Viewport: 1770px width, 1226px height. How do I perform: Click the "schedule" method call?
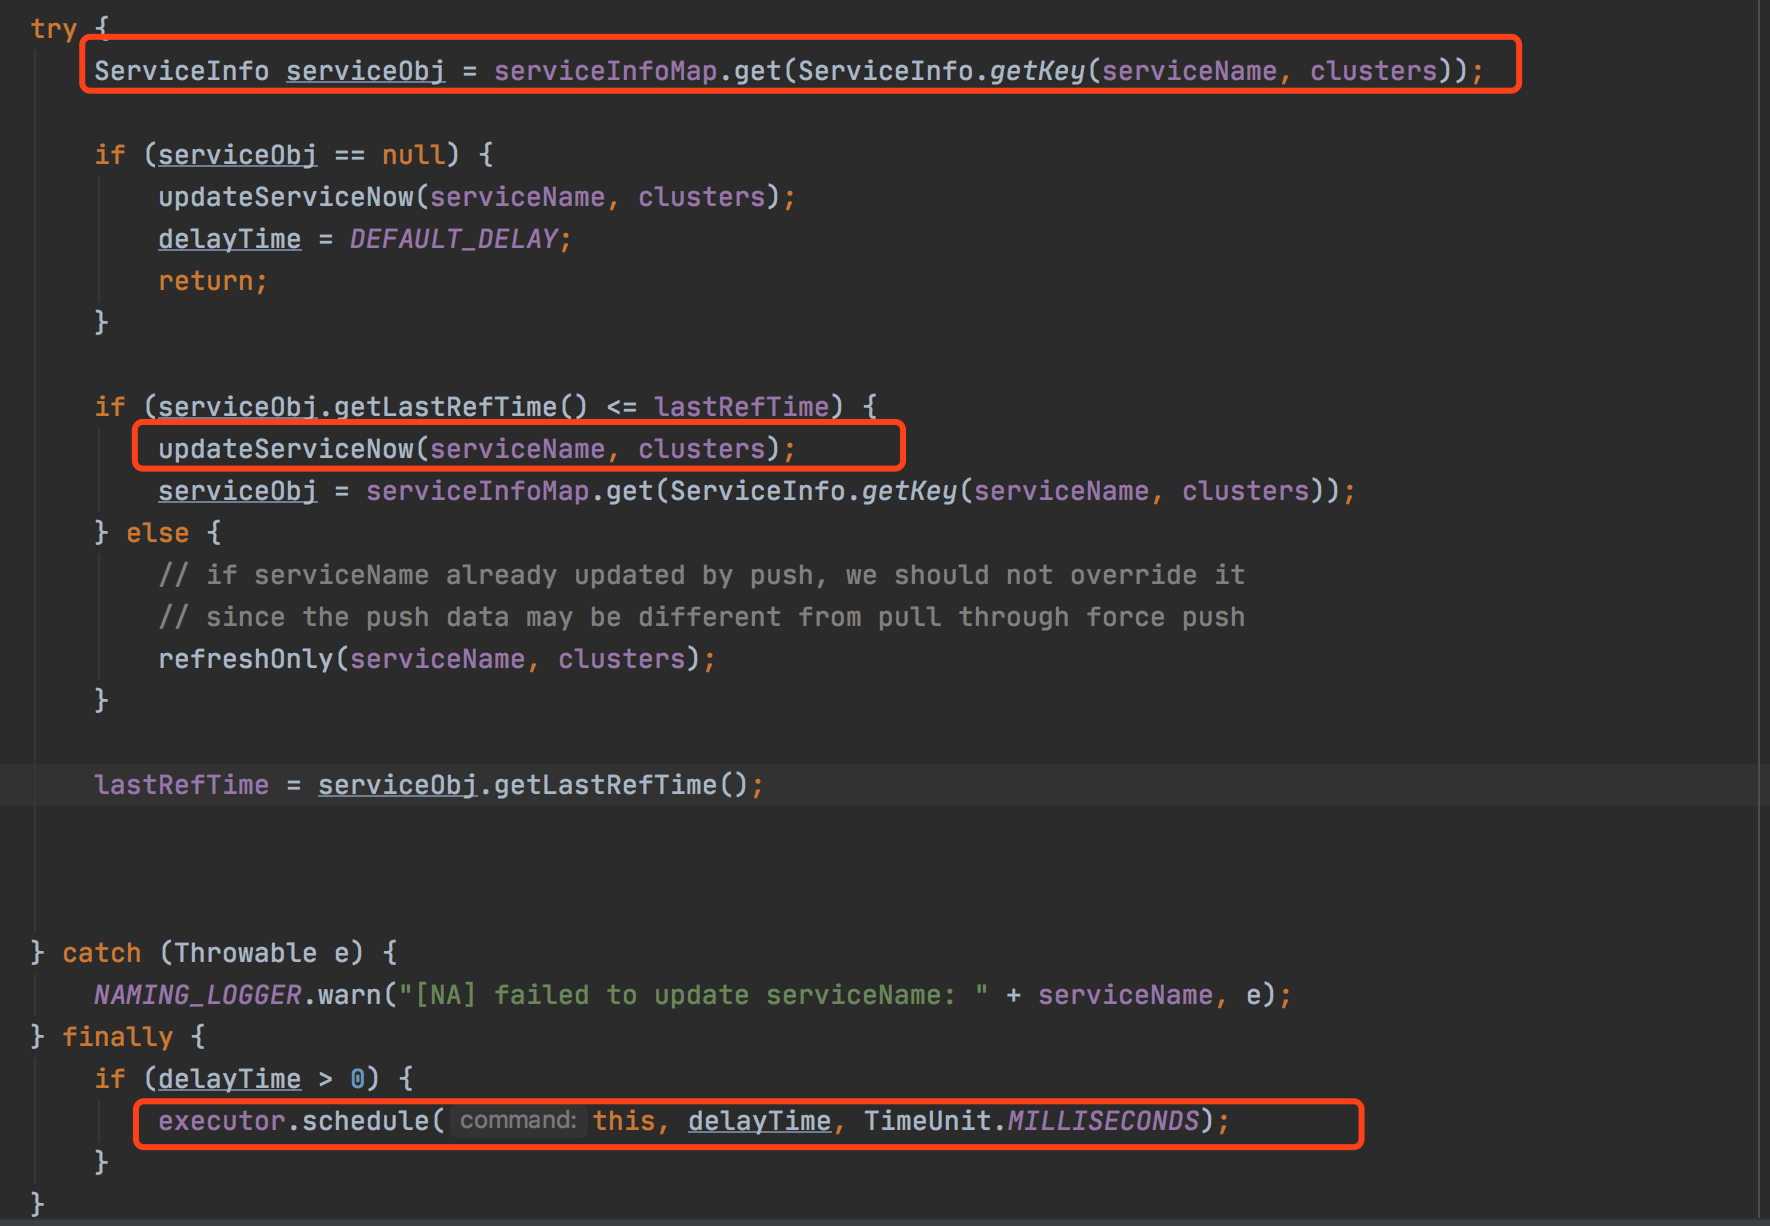[365, 1121]
